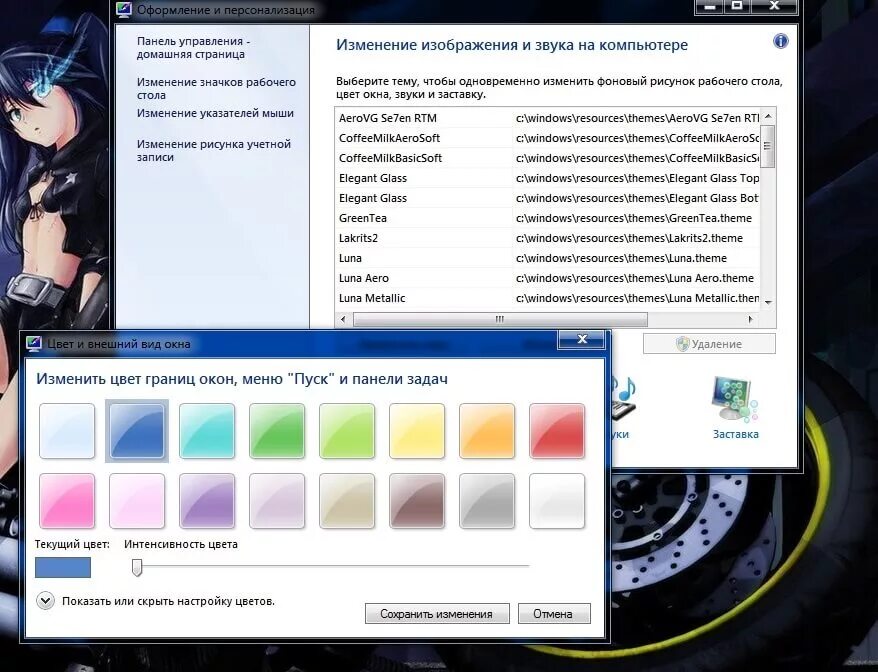Viewport: 878px width, 672px height.
Task: Choose the violet color swatch
Action: click(207, 501)
